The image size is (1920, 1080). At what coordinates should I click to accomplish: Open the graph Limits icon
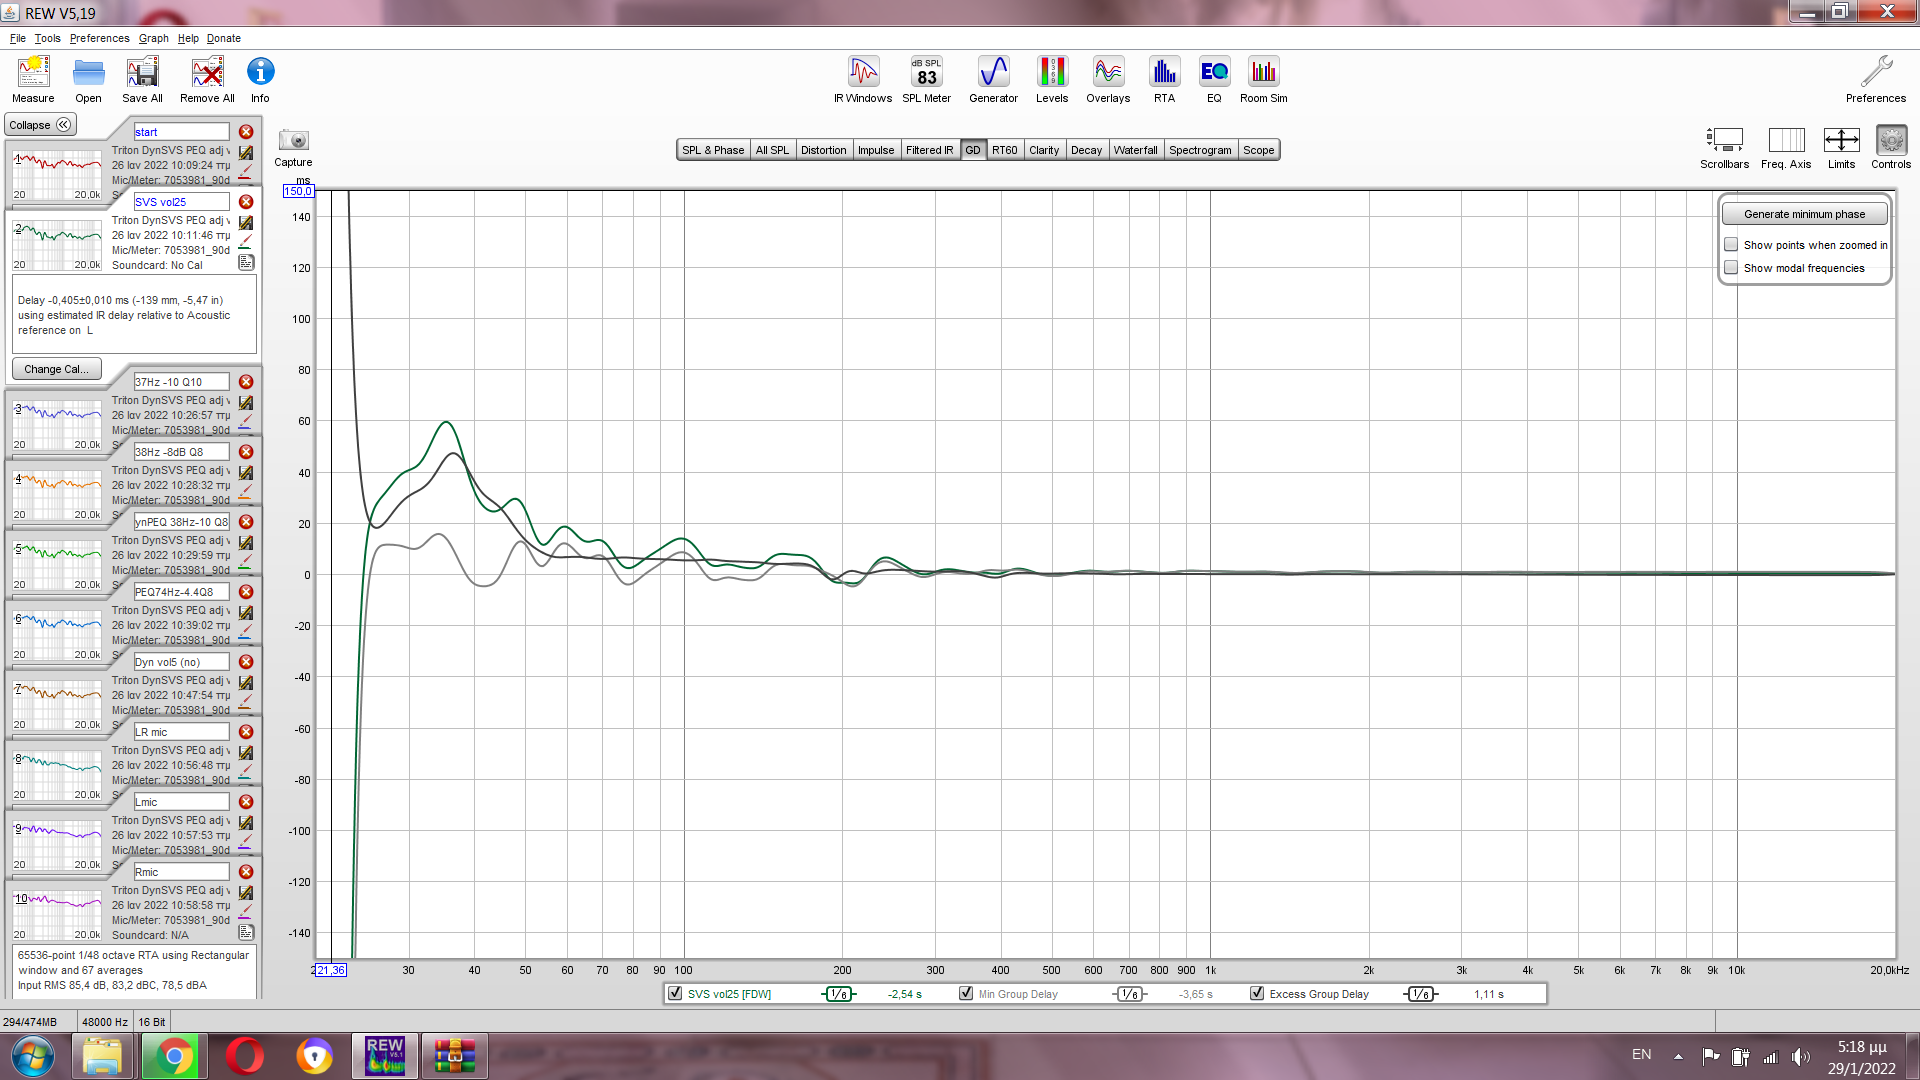click(1841, 141)
